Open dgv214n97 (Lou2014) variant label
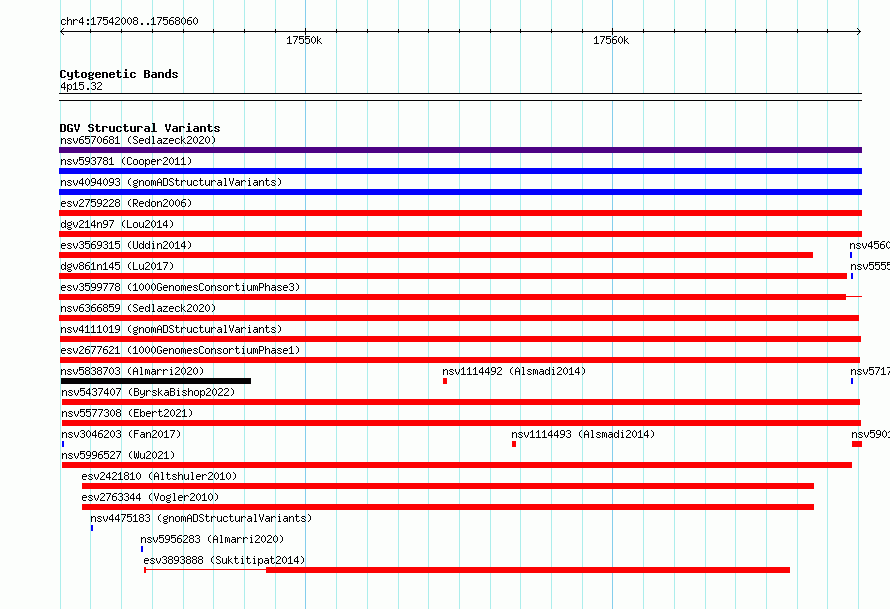 pyautogui.click(x=117, y=224)
